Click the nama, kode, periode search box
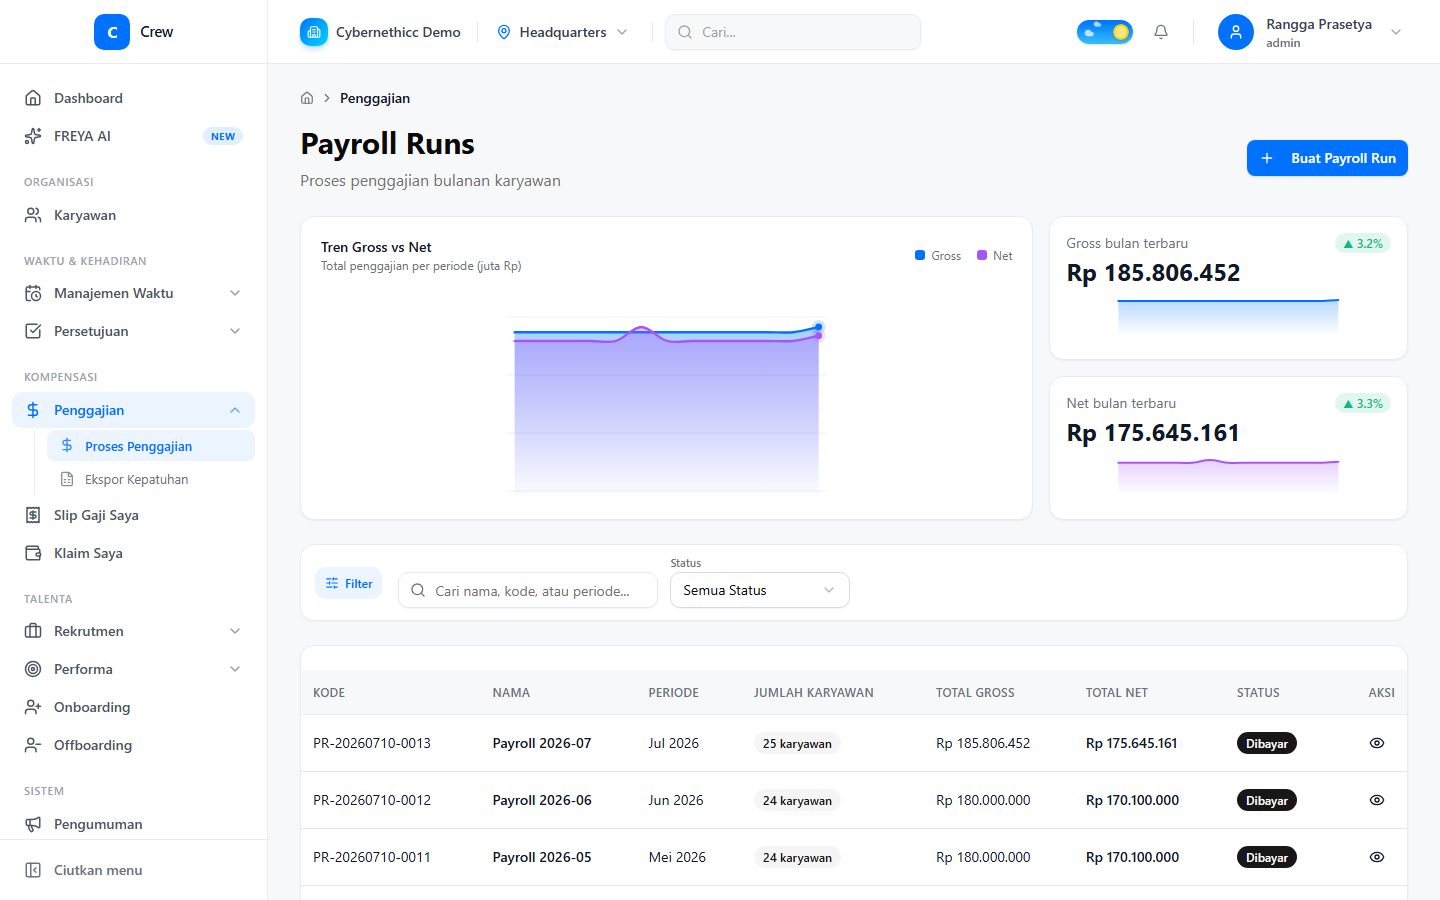Image resolution: width=1440 pixels, height=900 pixels. (528, 590)
